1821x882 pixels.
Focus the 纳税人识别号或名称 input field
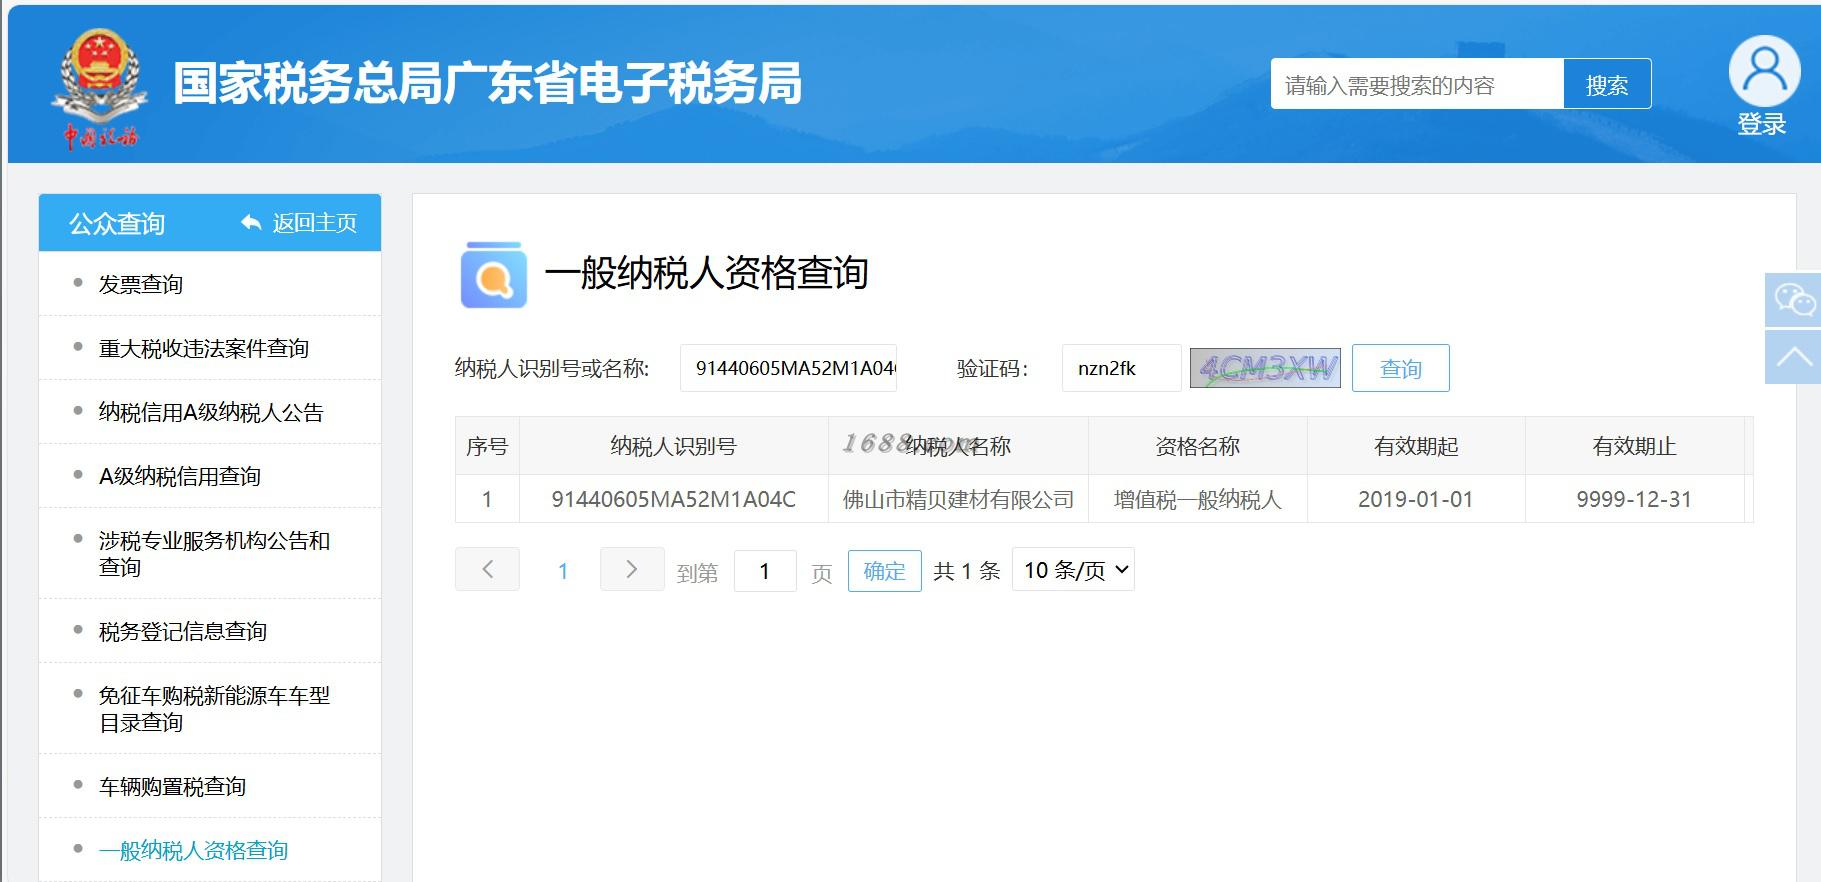pyautogui.click(x=788, y=368)
